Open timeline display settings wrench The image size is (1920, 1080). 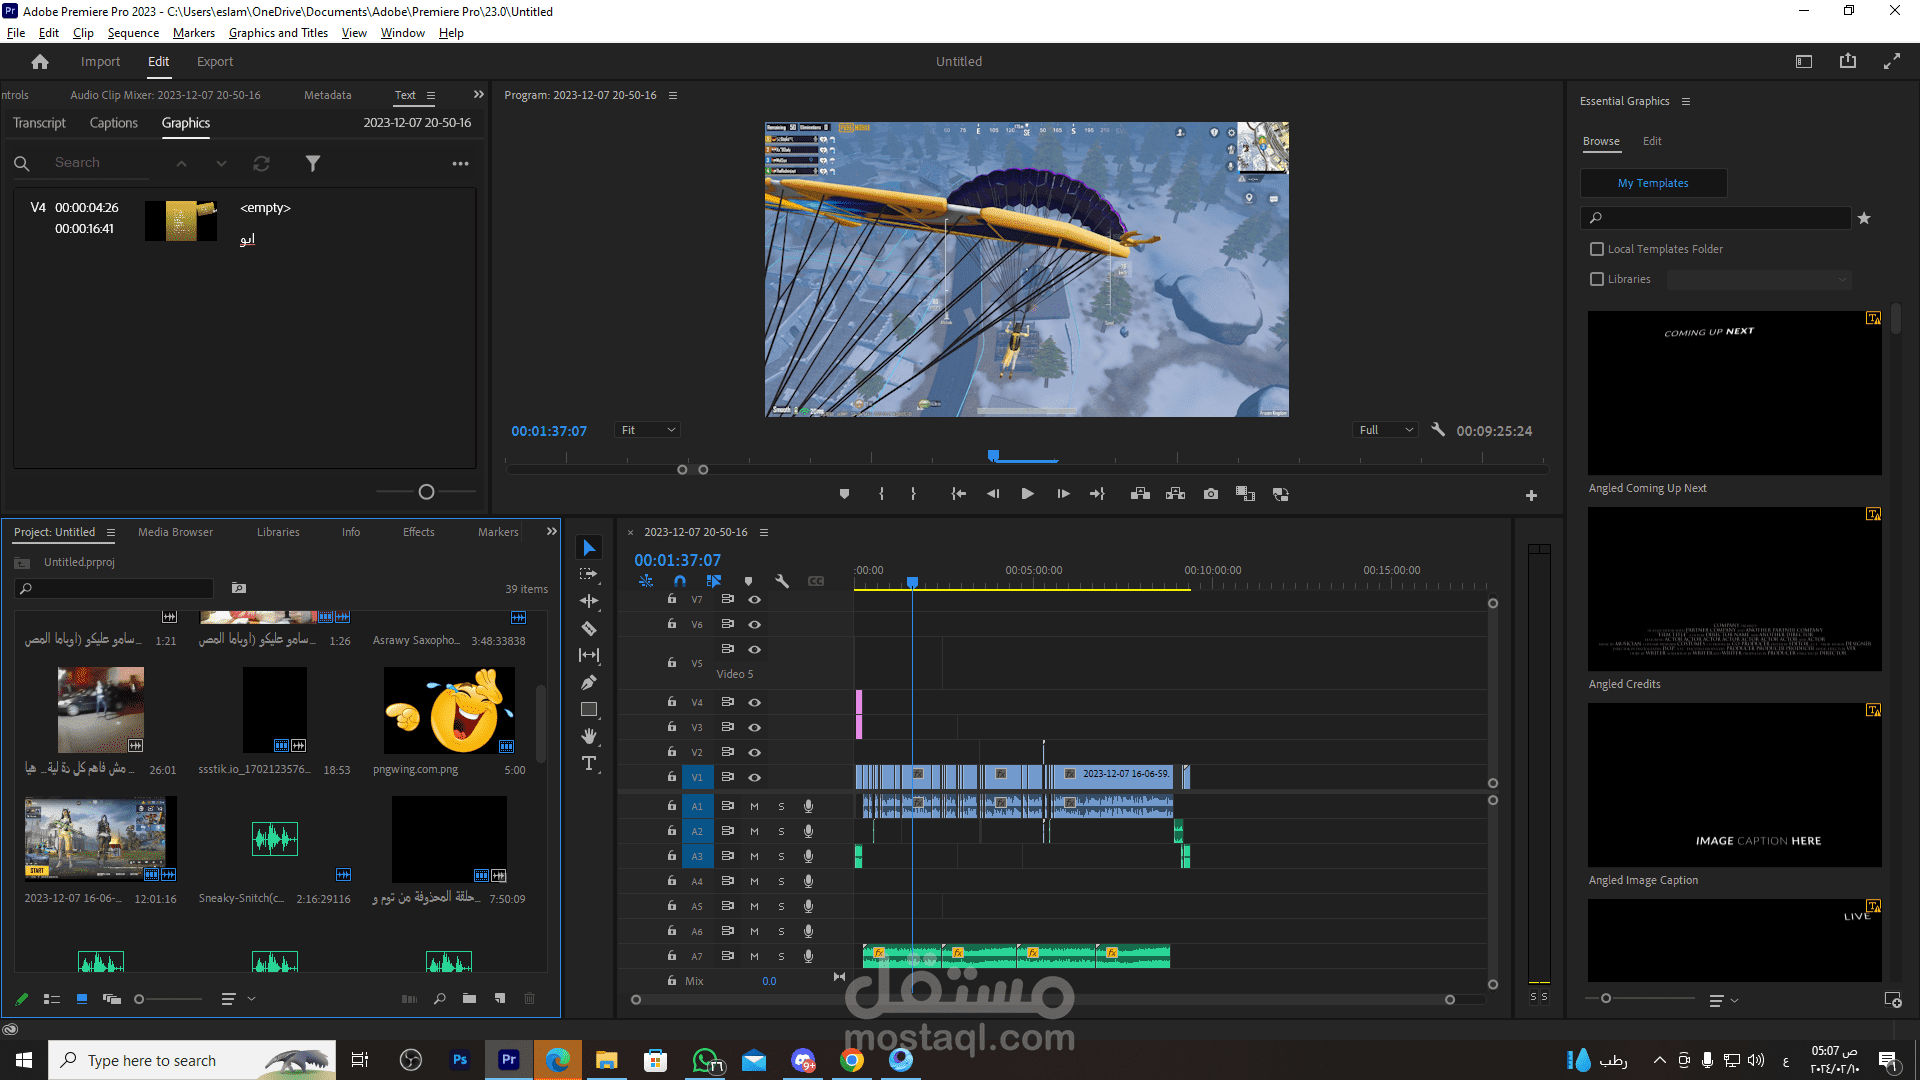782,581
